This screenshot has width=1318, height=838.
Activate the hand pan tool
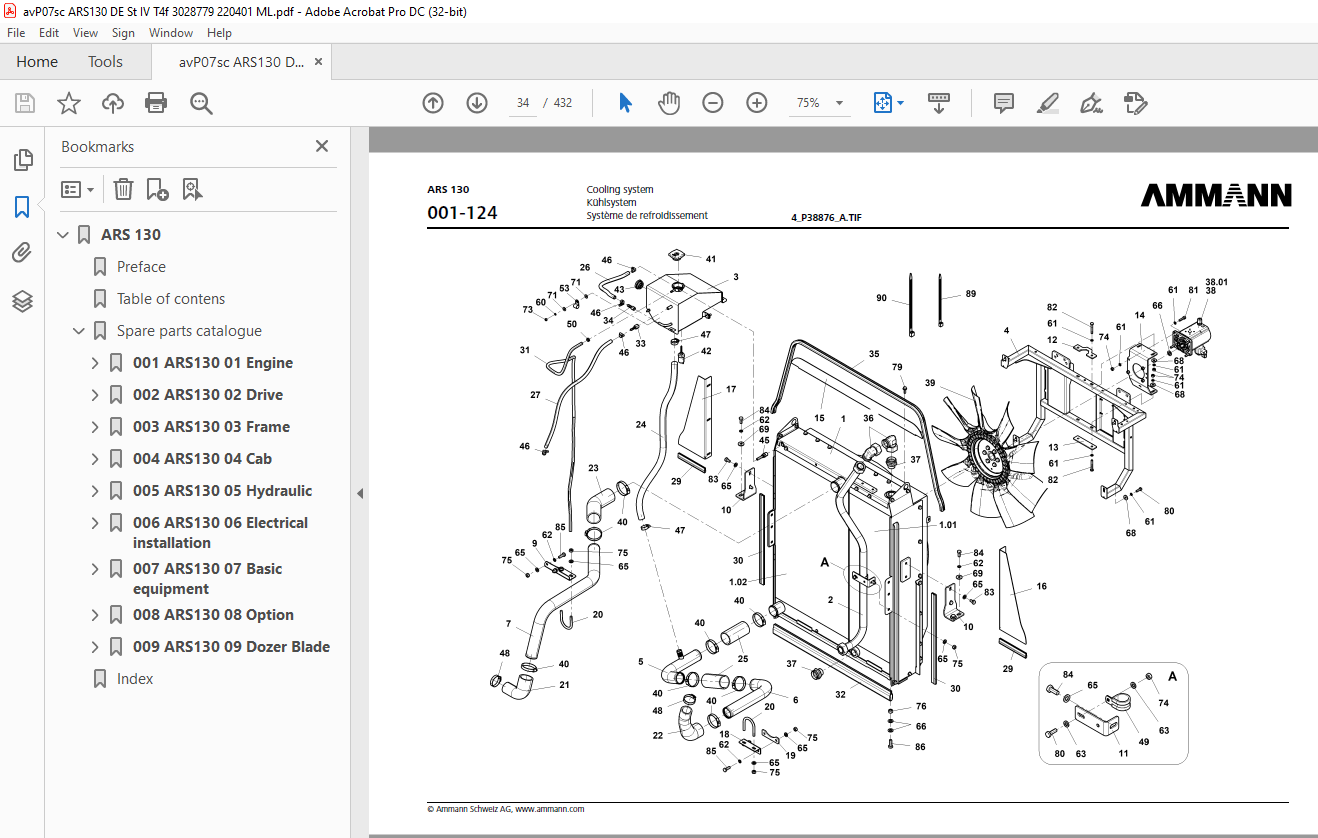[x=669, y=103]
